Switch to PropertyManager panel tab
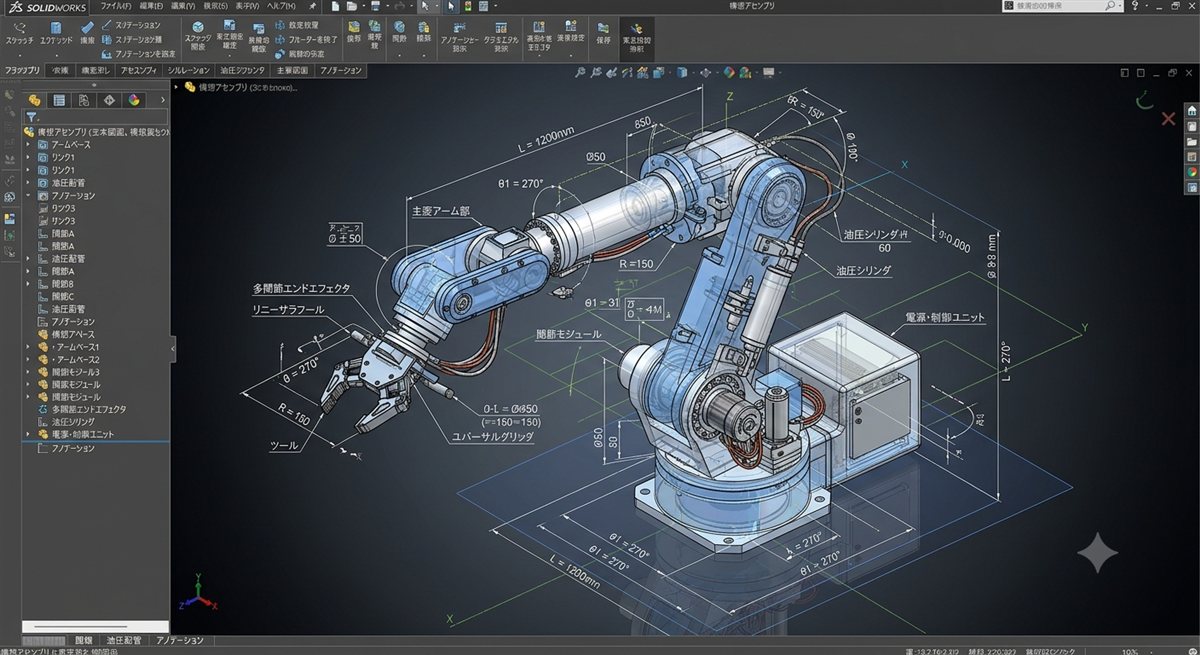The height and width of the screenshot is (655, 1200). click(59, 100)
